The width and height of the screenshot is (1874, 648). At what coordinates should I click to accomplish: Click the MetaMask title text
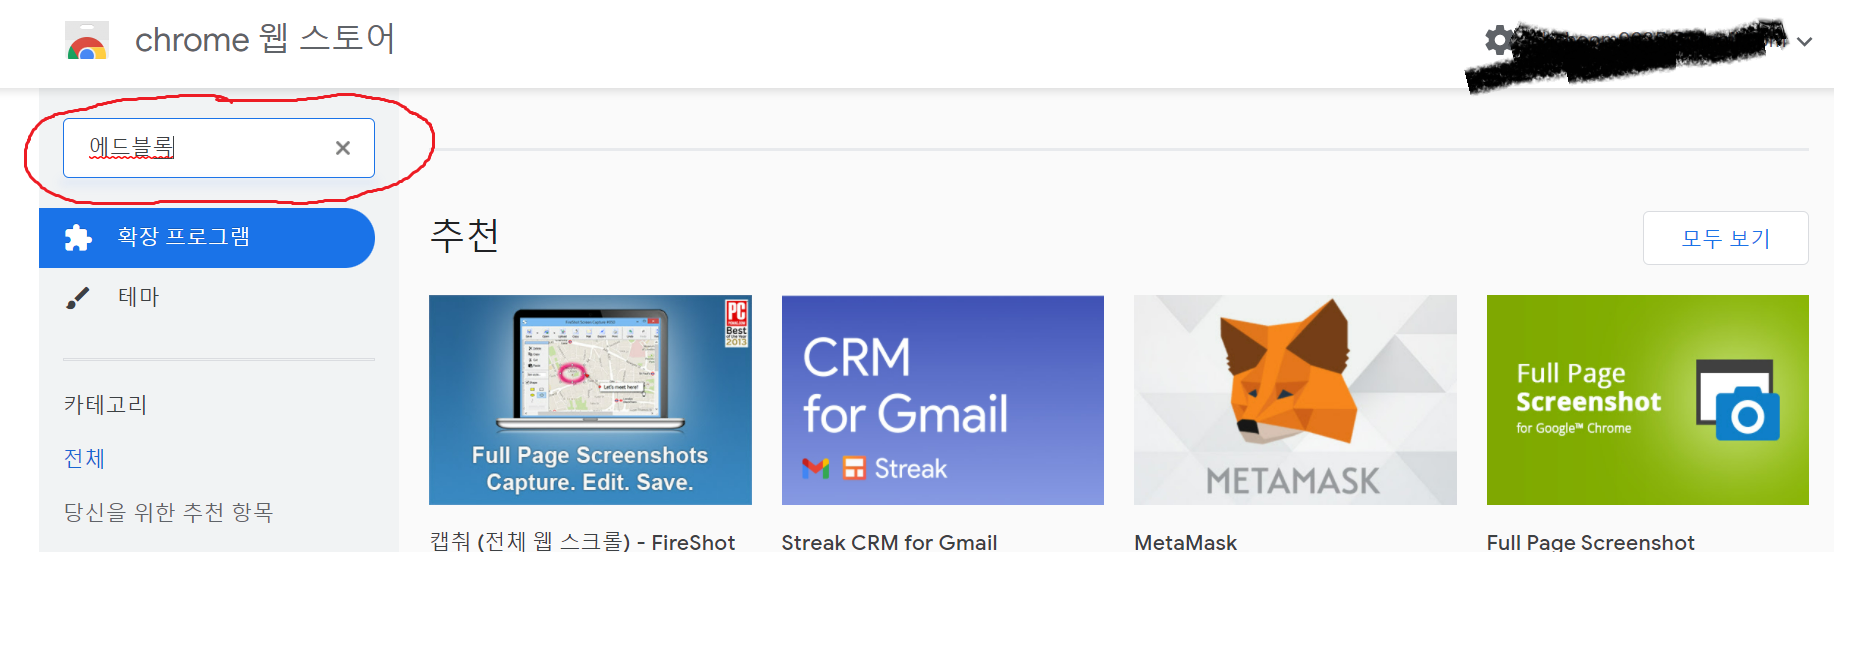(1186, 542)
